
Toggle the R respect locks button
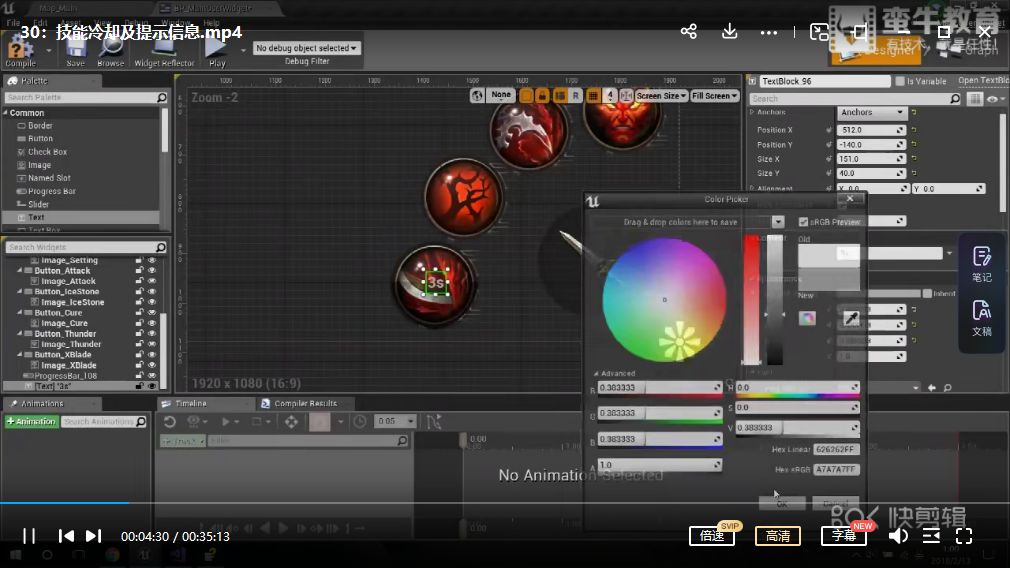click(x=575, y=95)
